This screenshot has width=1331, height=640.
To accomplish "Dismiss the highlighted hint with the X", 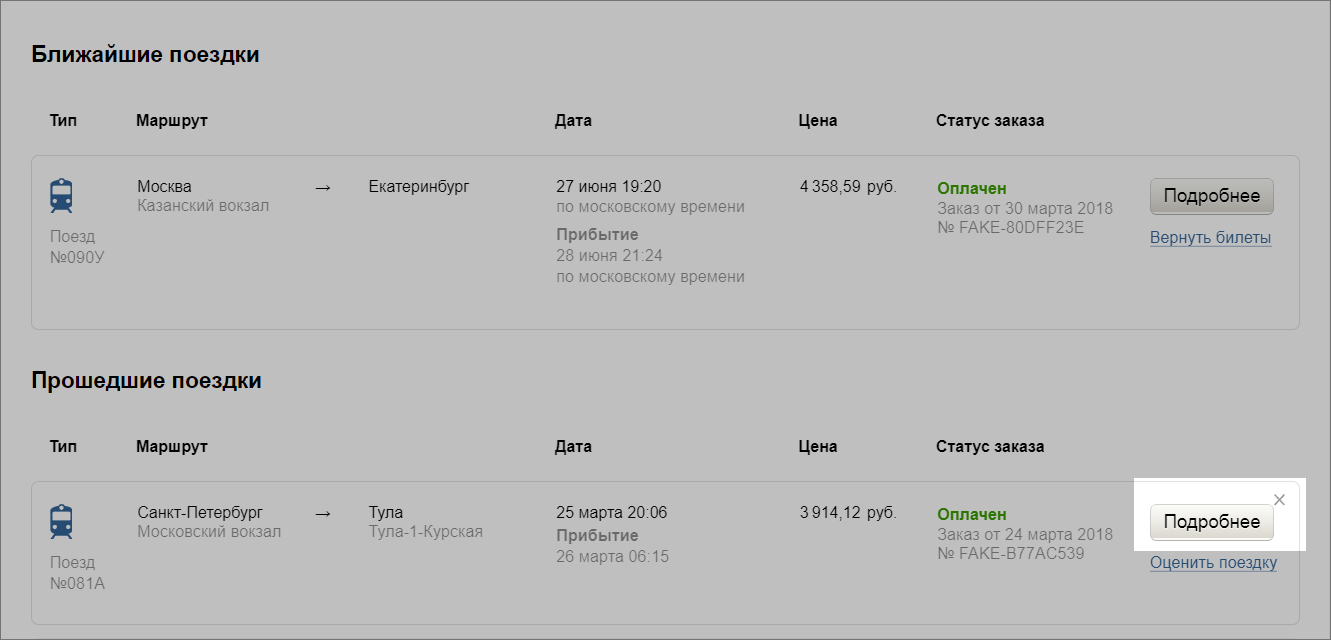I will (x=1279, y=500).
